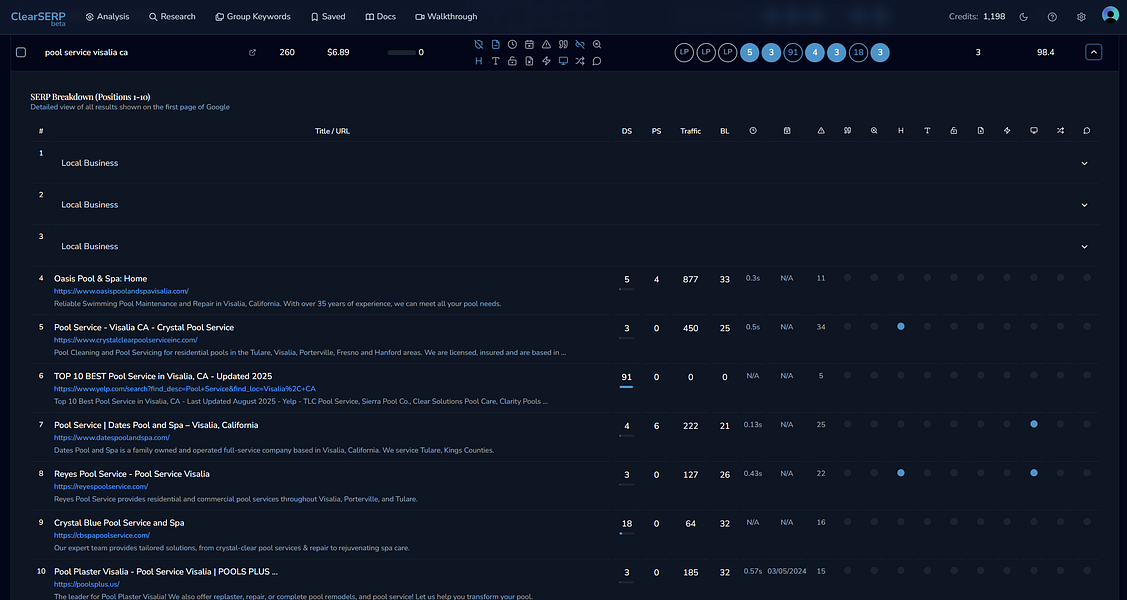The image size is (1127, 600).
Task: Click monitor column header icon in SERP table
Action: tap(1034, 131)
